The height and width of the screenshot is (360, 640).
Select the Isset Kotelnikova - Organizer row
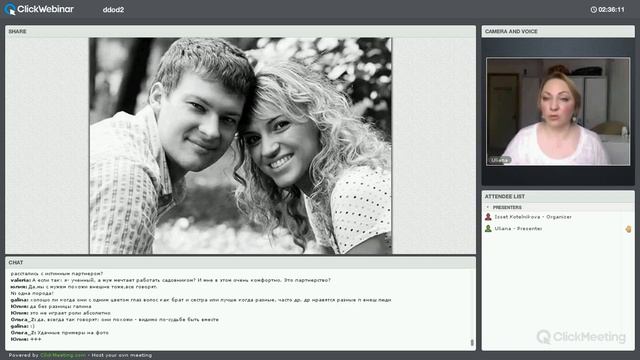(x=558, y=217)
